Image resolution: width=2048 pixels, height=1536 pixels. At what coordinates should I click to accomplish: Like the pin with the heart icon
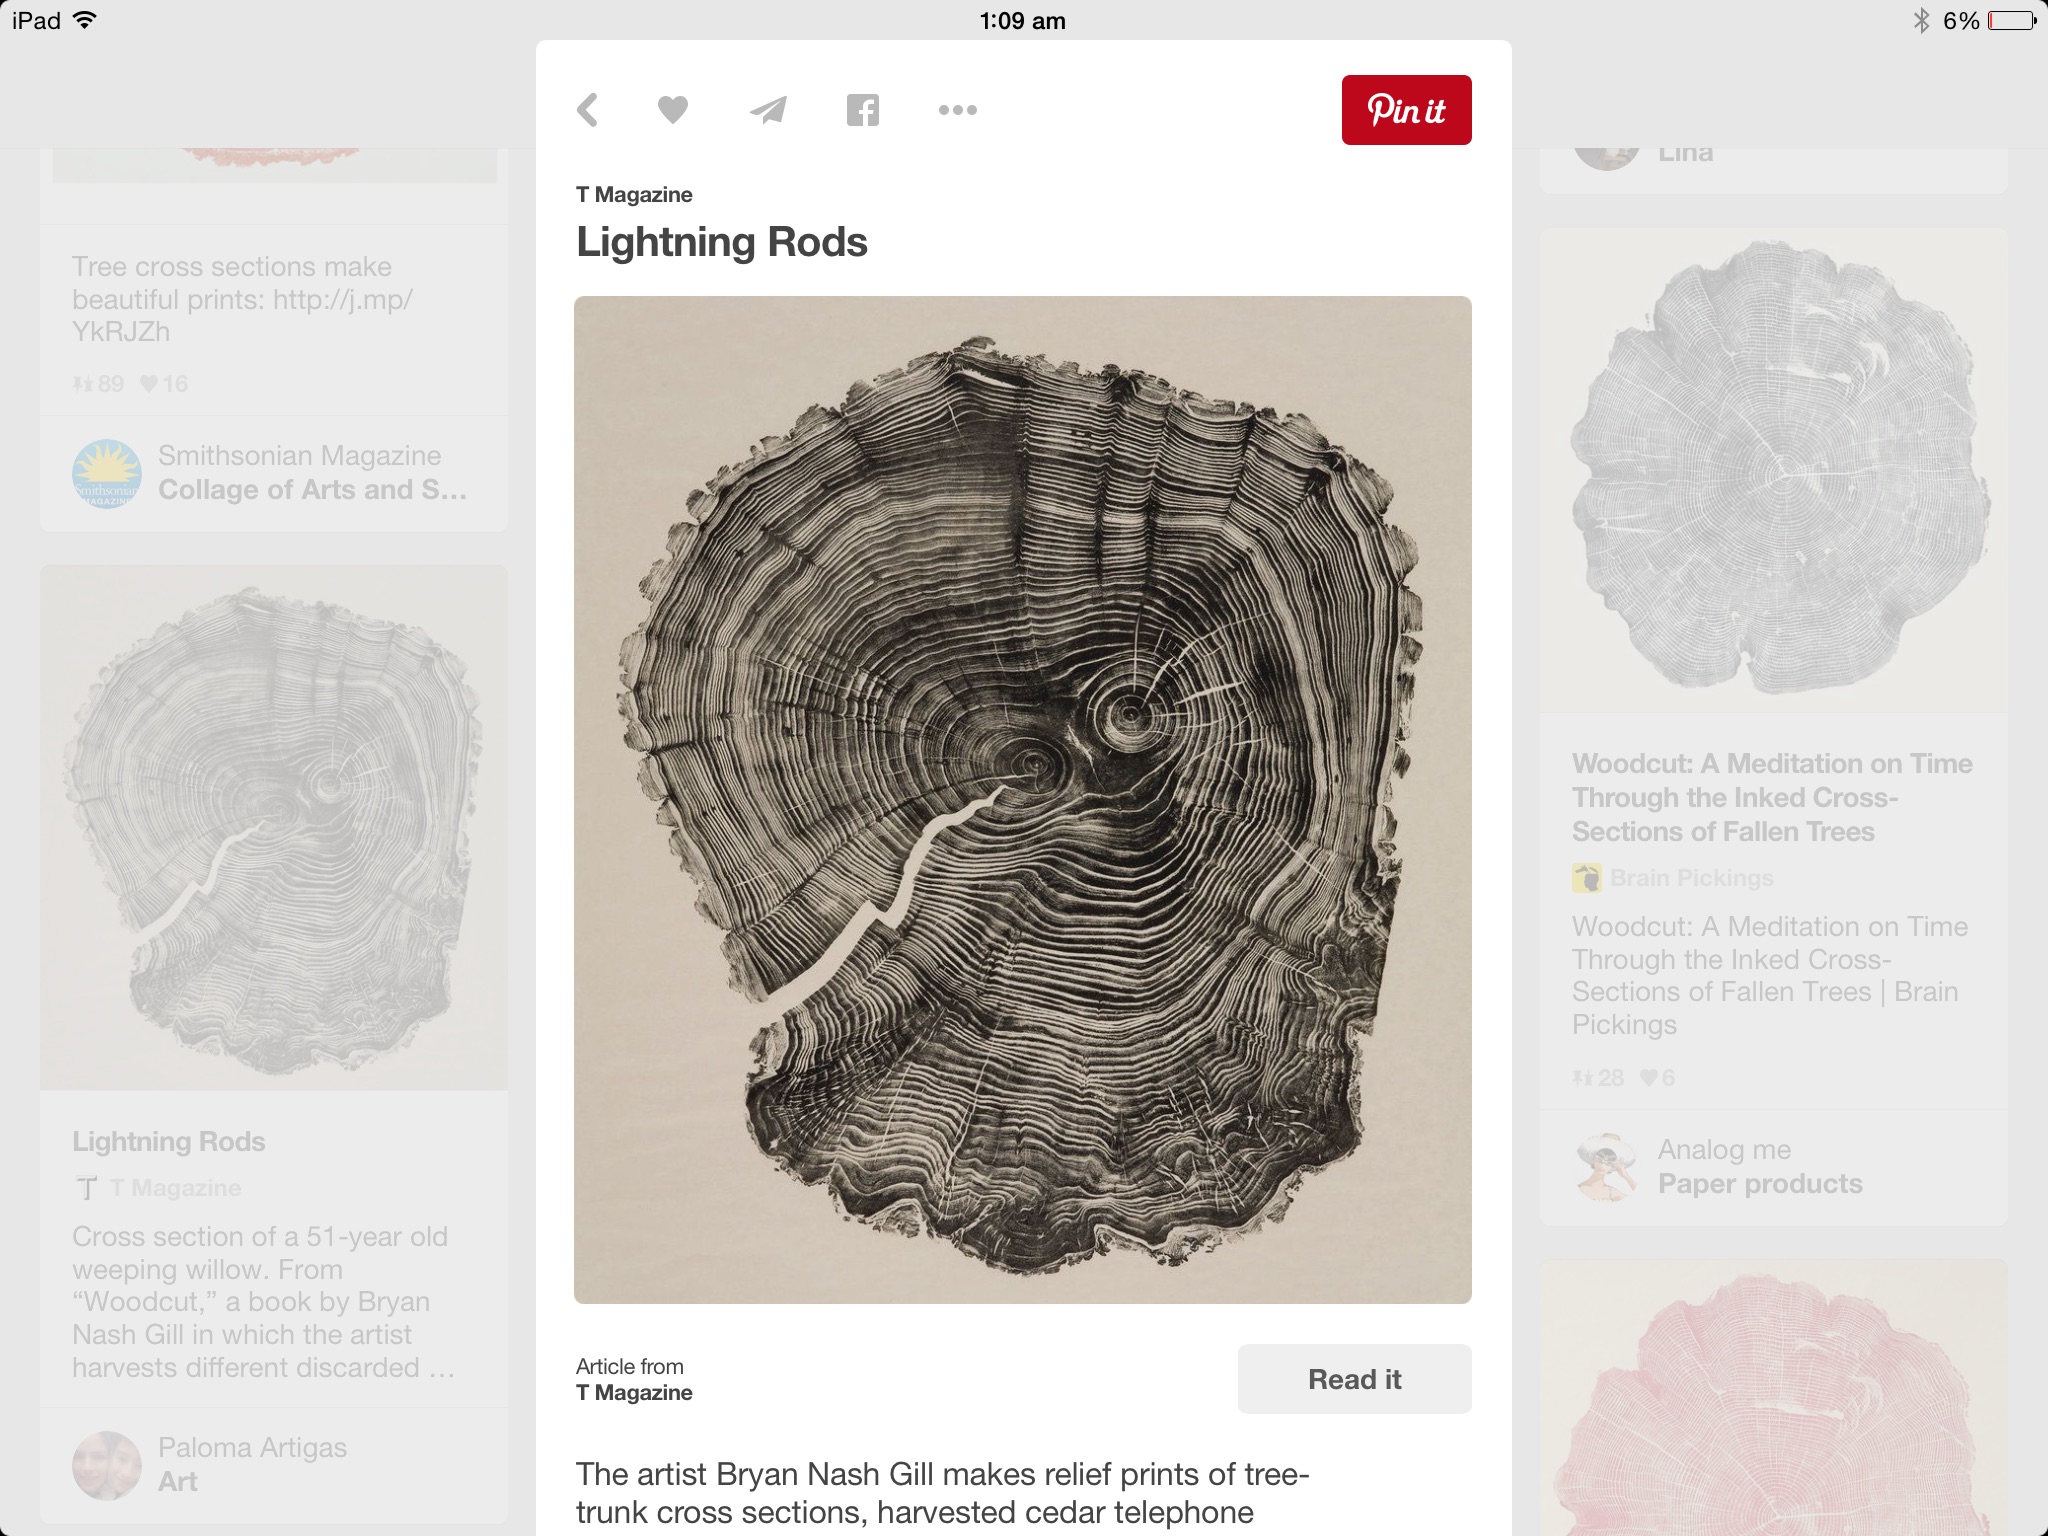click(x=673, y=110)
